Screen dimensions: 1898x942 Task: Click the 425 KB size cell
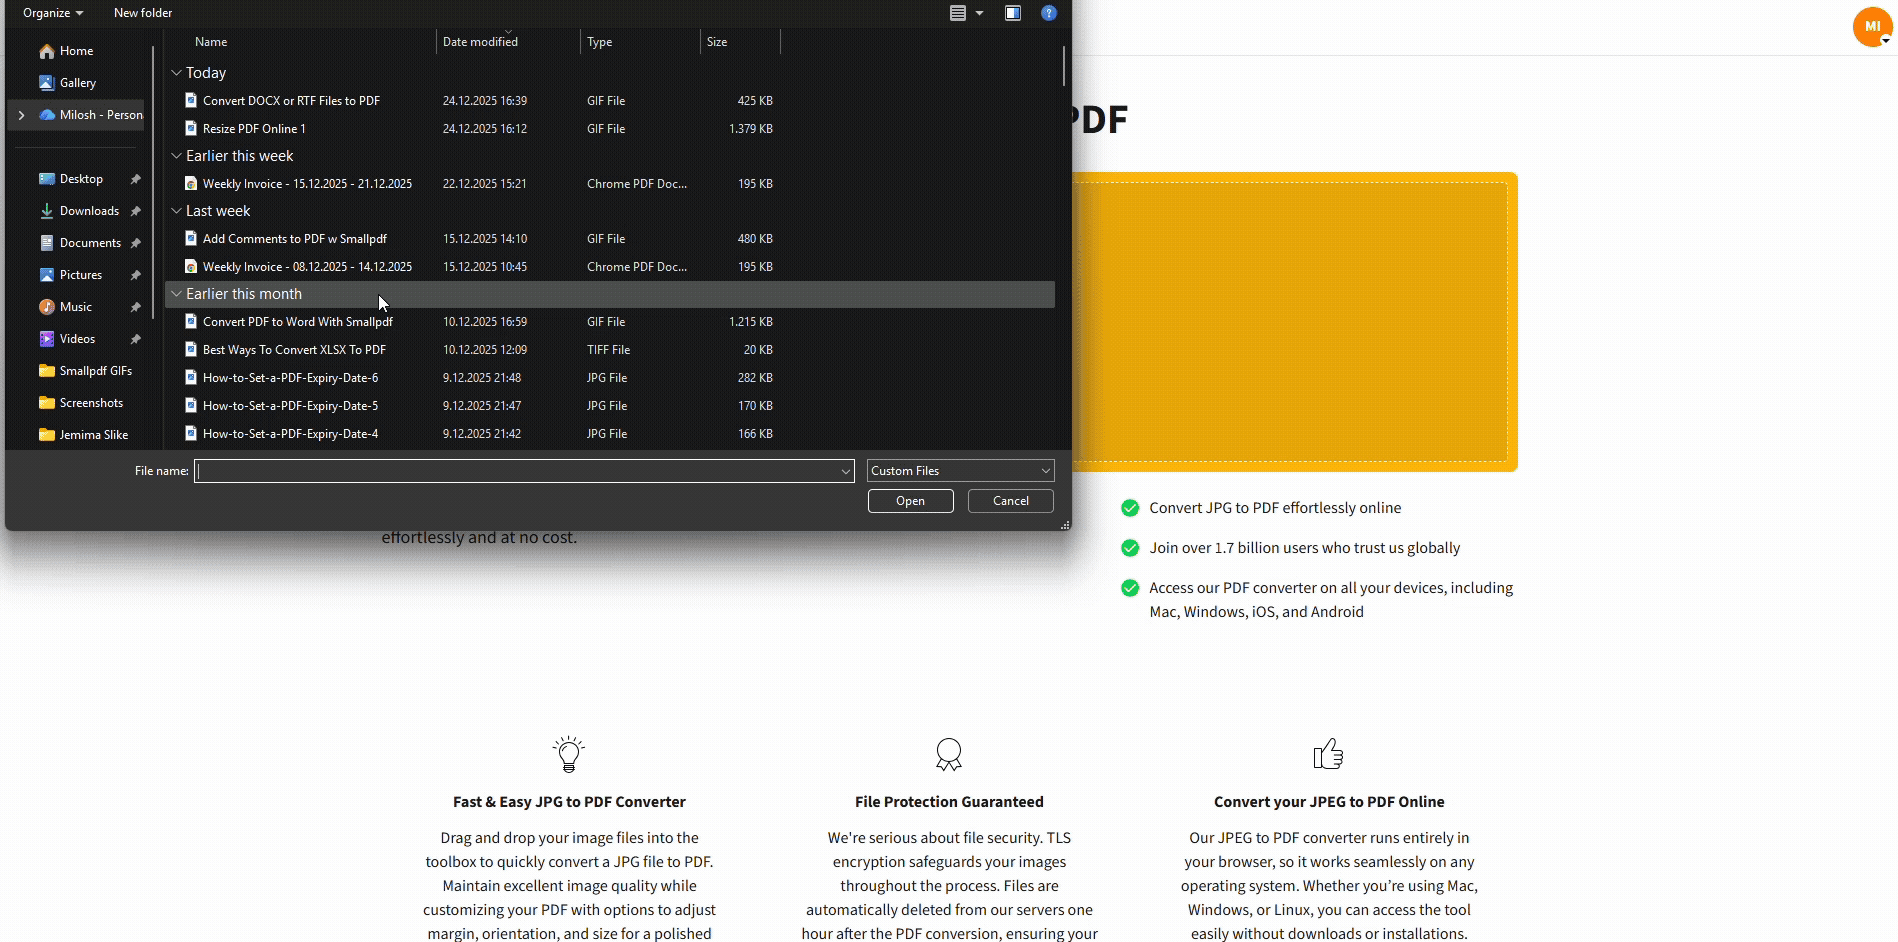pyautogui.click(x=755, y=101)
